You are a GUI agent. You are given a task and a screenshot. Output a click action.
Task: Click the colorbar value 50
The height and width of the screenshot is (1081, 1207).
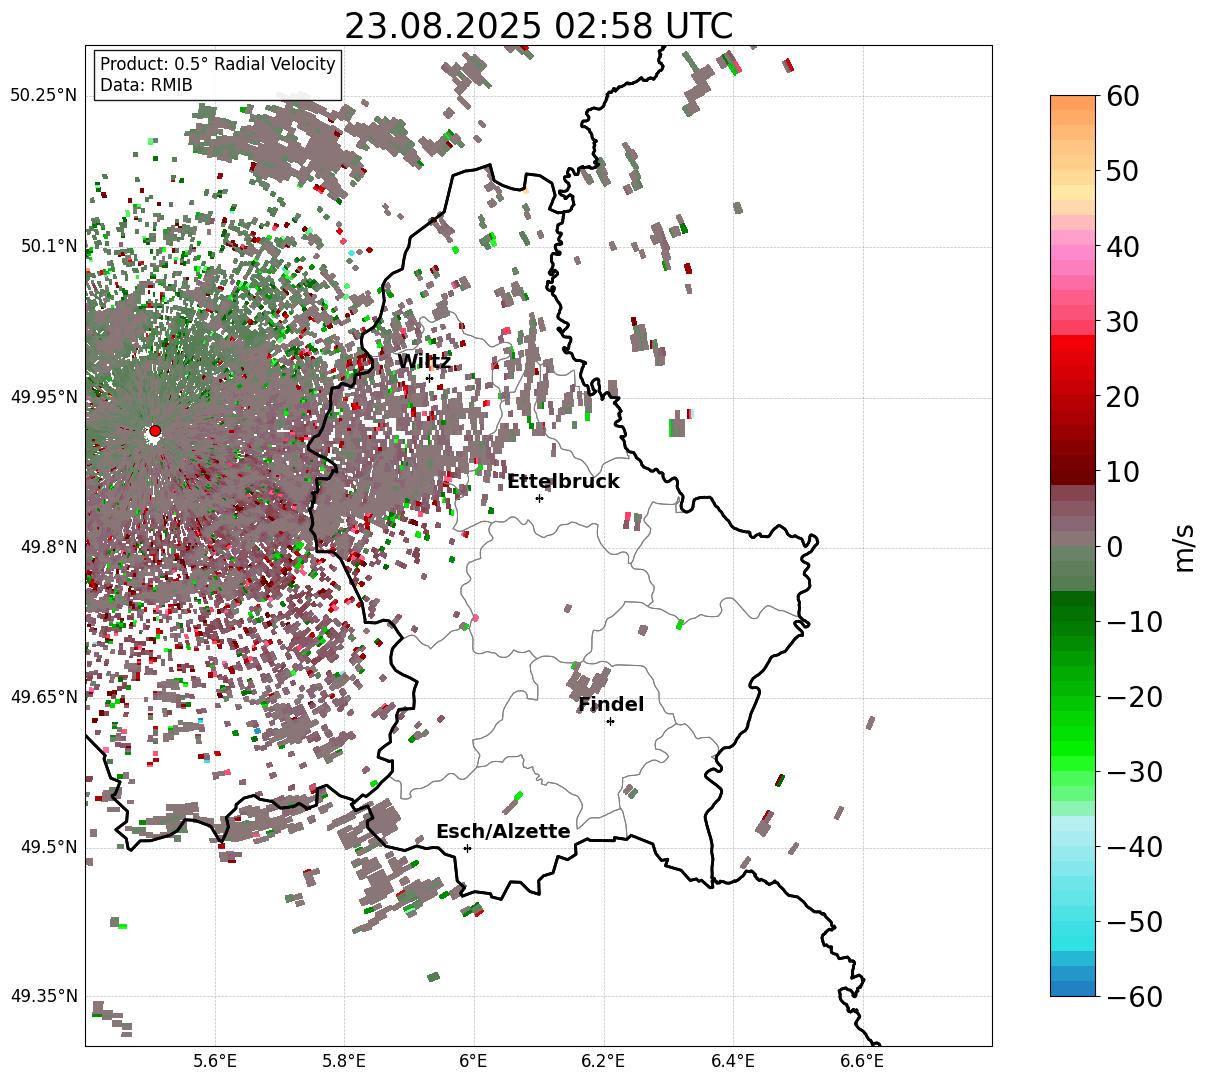click(x=1122, y=171)
